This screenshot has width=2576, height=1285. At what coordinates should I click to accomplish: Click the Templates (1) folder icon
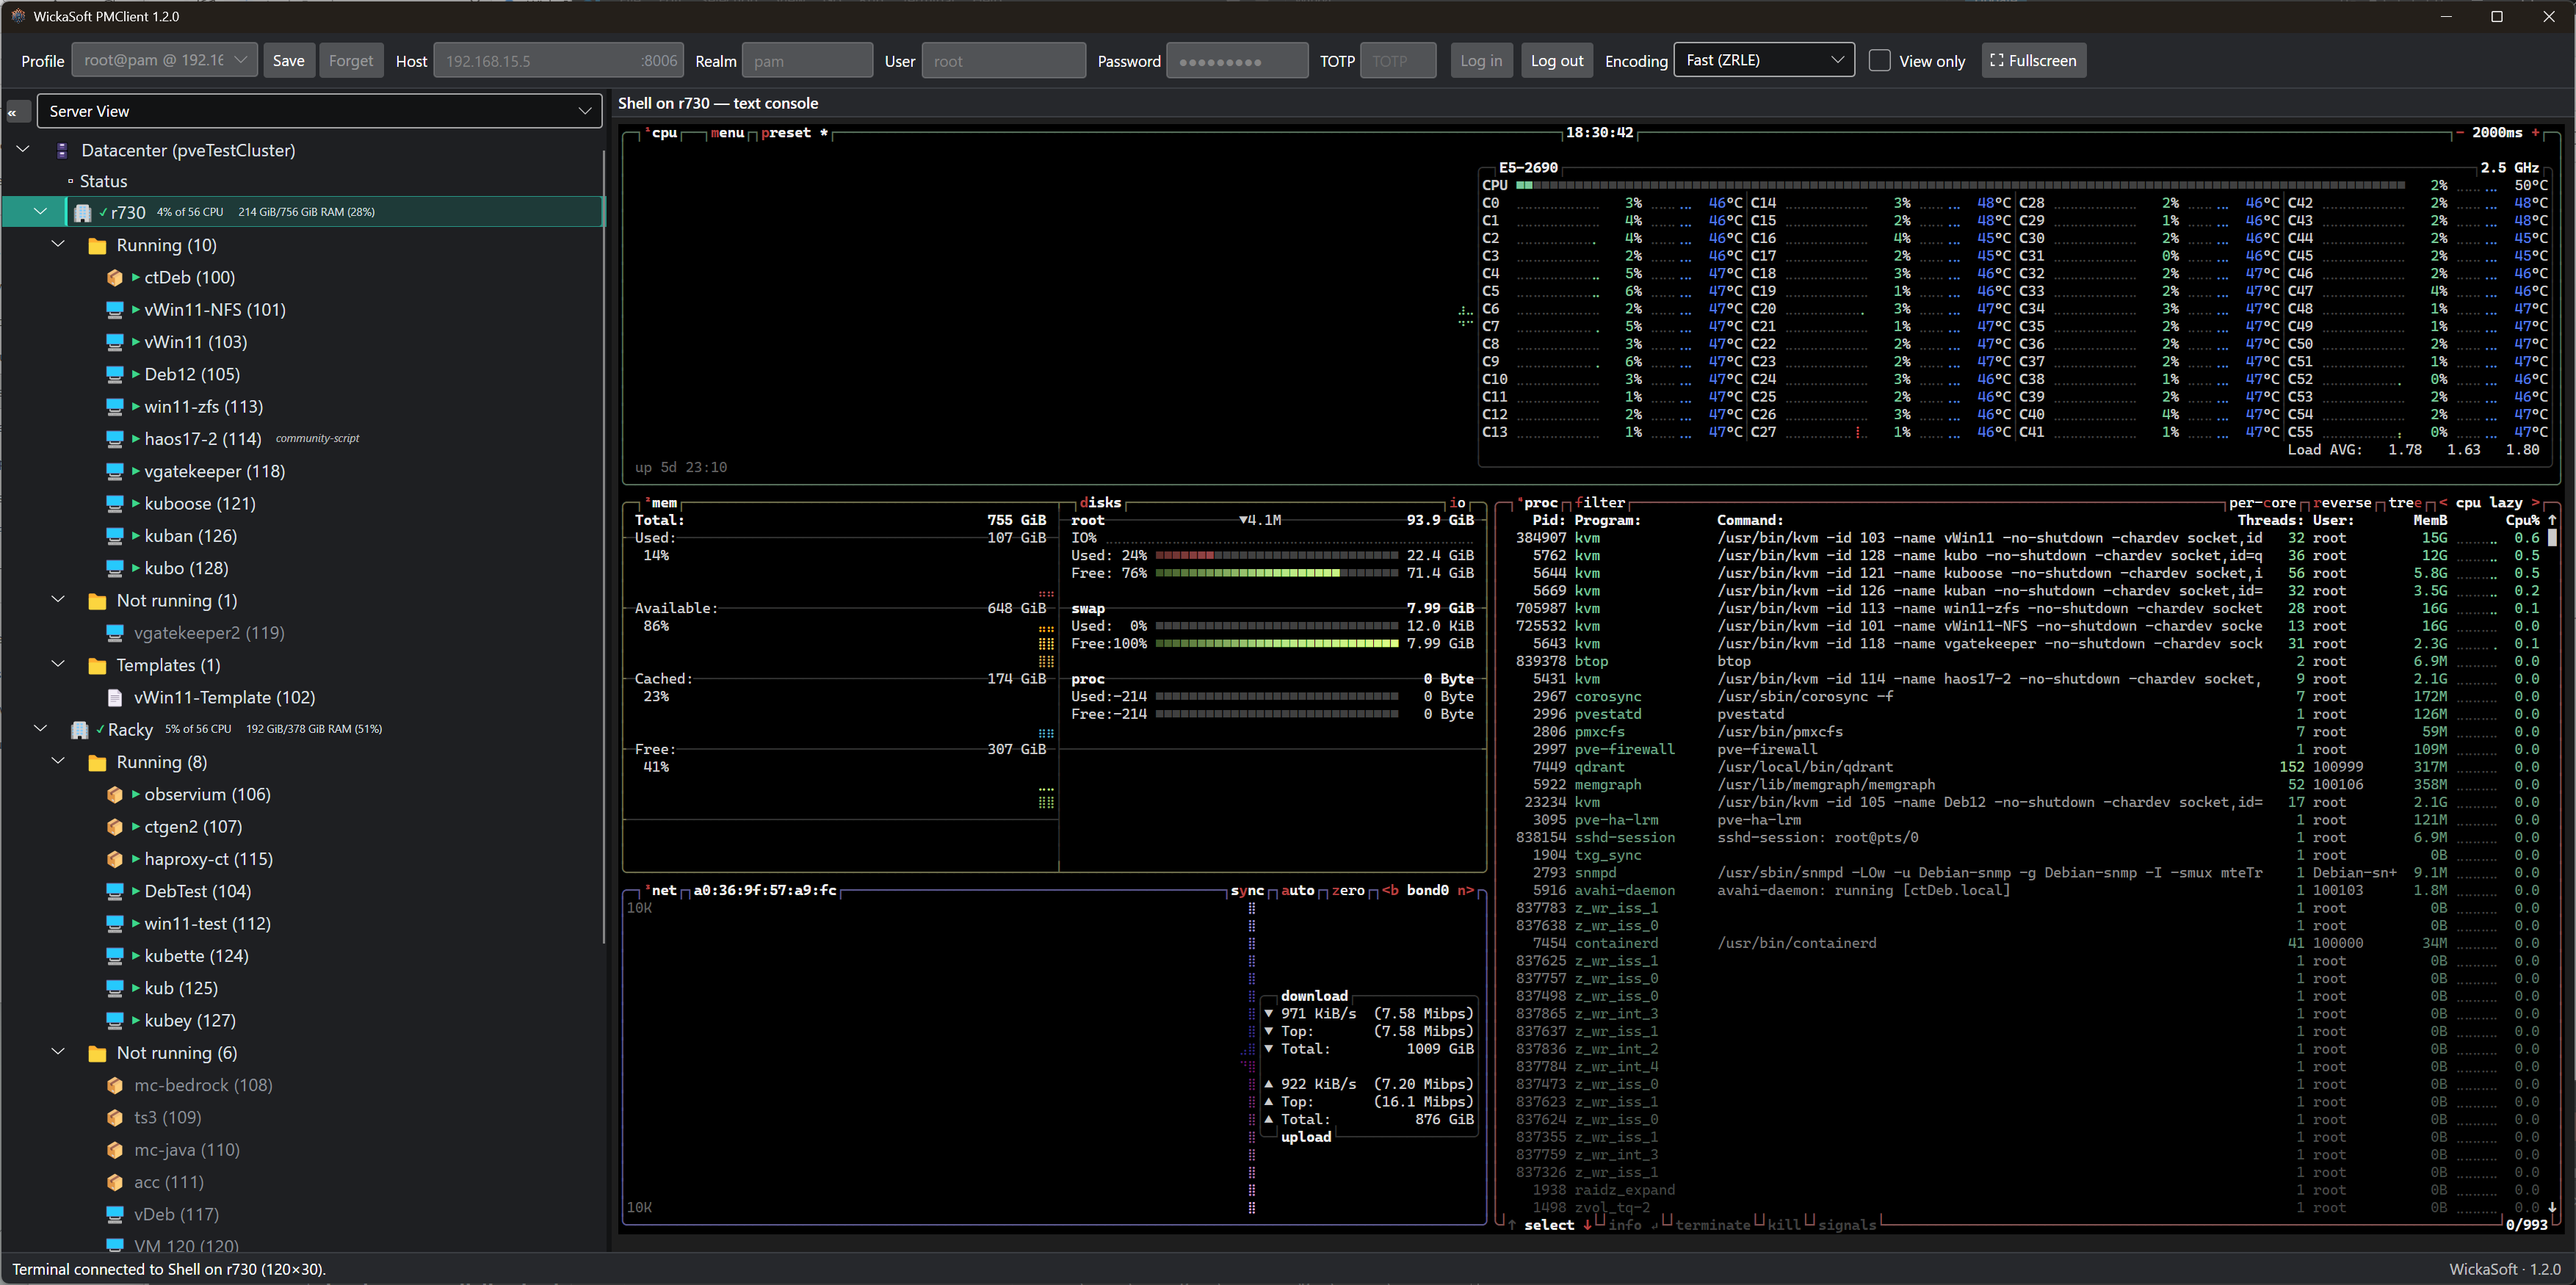click(97, 666)
